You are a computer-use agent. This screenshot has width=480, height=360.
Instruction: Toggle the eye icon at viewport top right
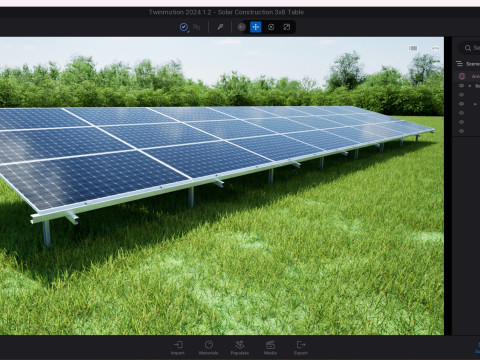pyautogui.click(x=435, y=48)
